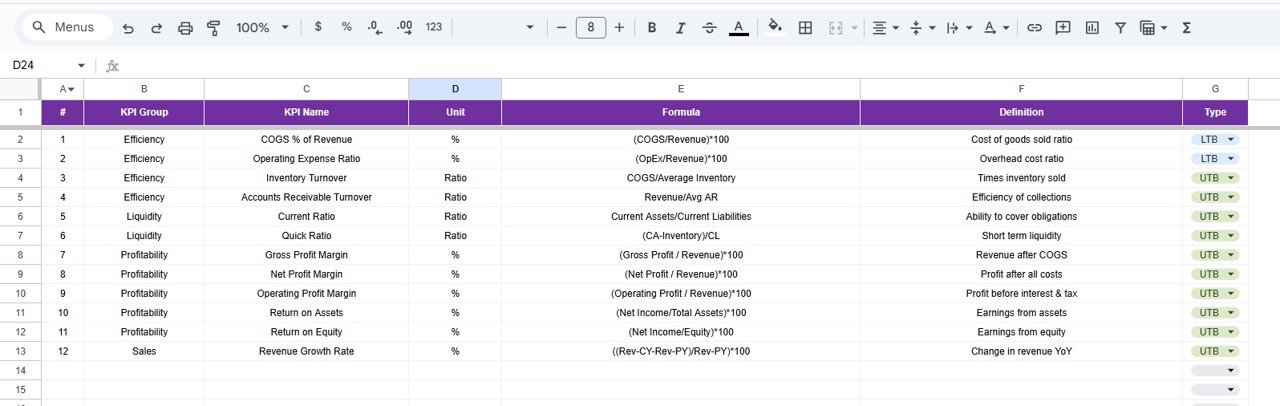Image resolution: width=1280 pixels, height=406 pixels.
Task: Open the 123 more formats menu
Action: [434, 28]
